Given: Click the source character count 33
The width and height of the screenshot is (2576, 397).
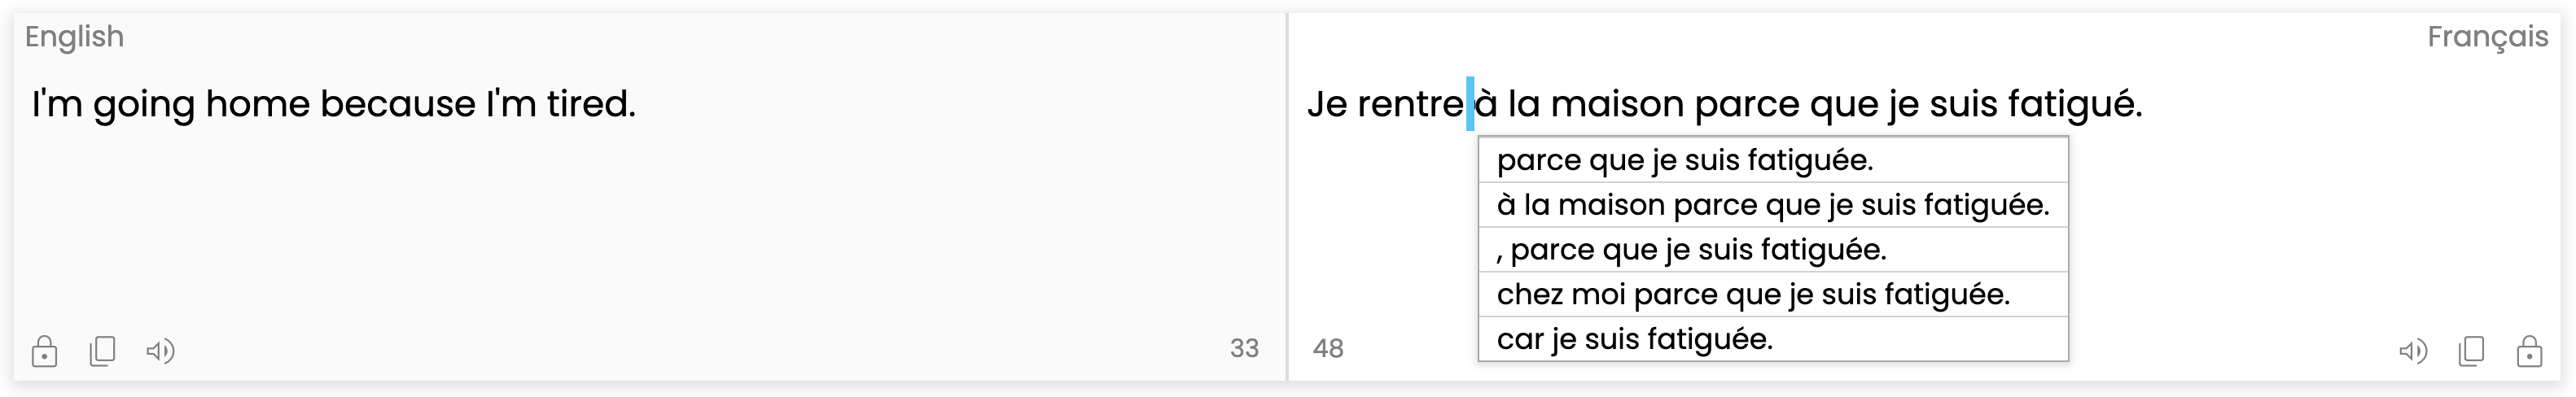Looking at the screenshot, I should point(1244,348).
